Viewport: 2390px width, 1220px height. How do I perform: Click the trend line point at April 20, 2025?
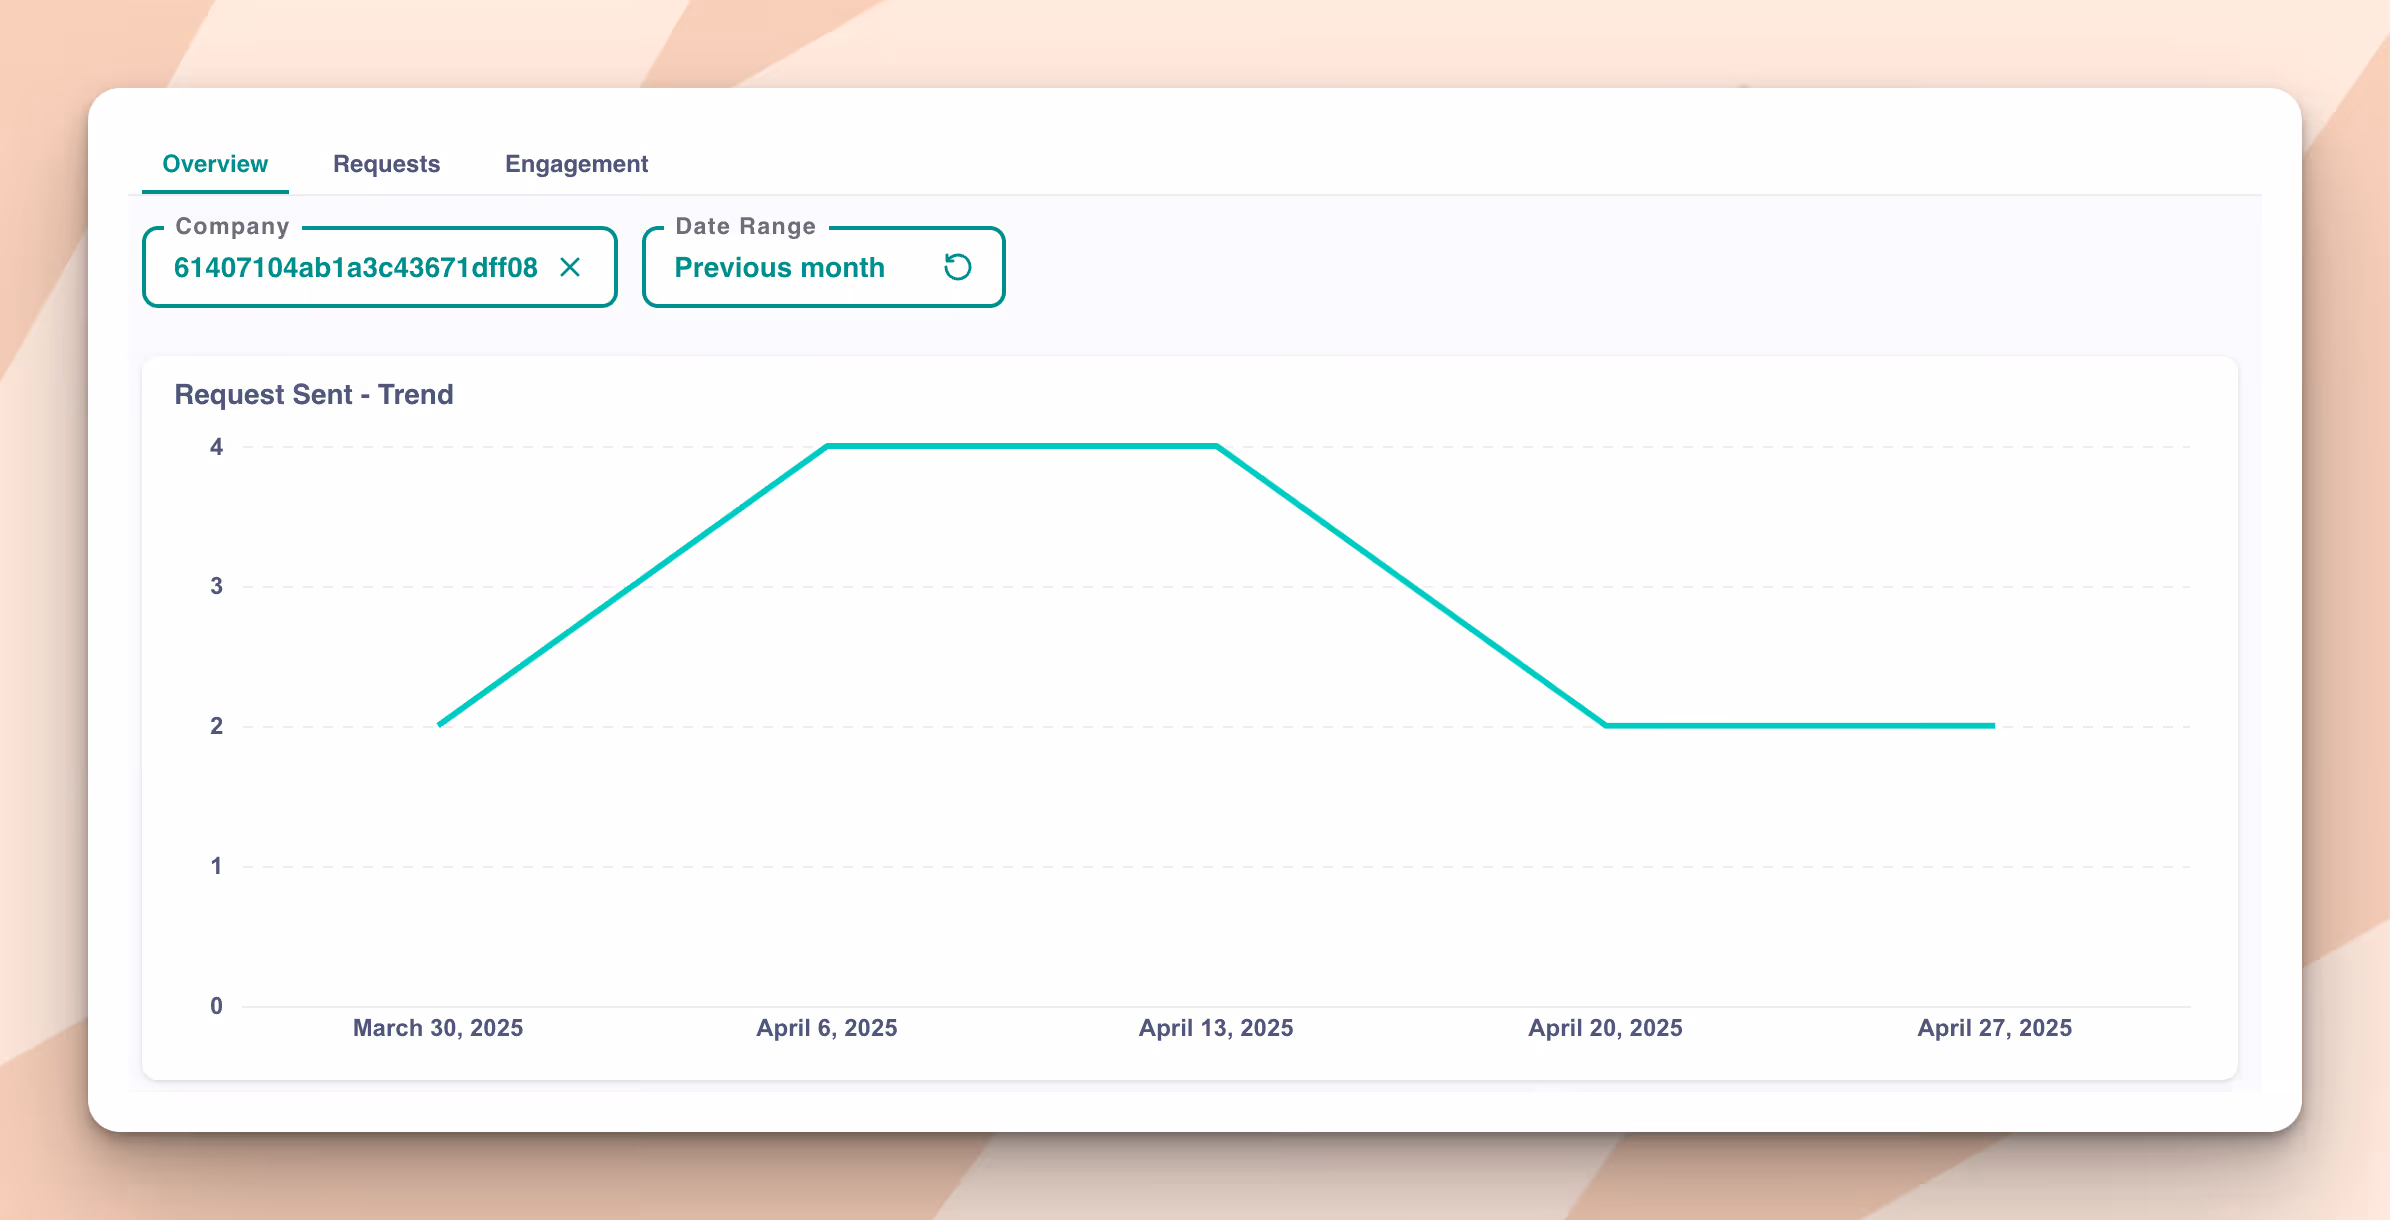(x=1605, y=725)
